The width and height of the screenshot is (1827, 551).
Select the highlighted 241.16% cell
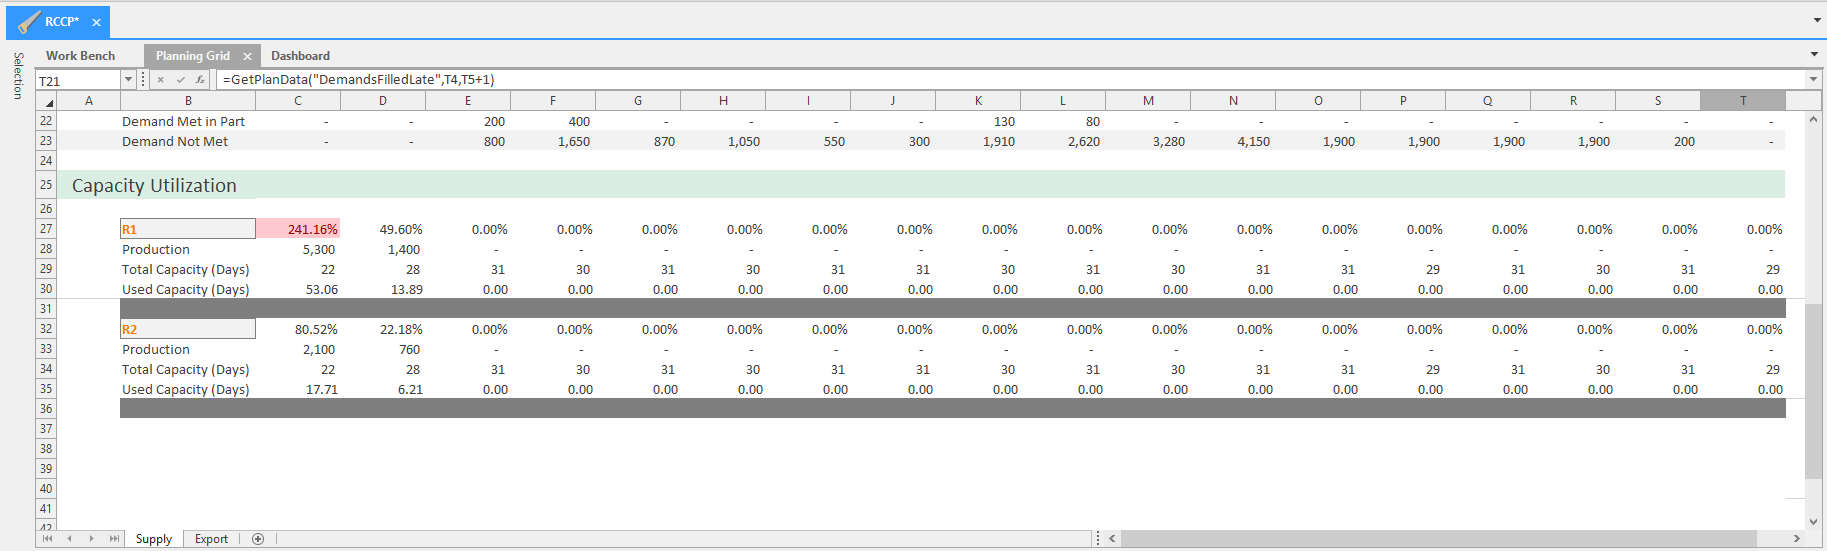[x=298, y=229]
